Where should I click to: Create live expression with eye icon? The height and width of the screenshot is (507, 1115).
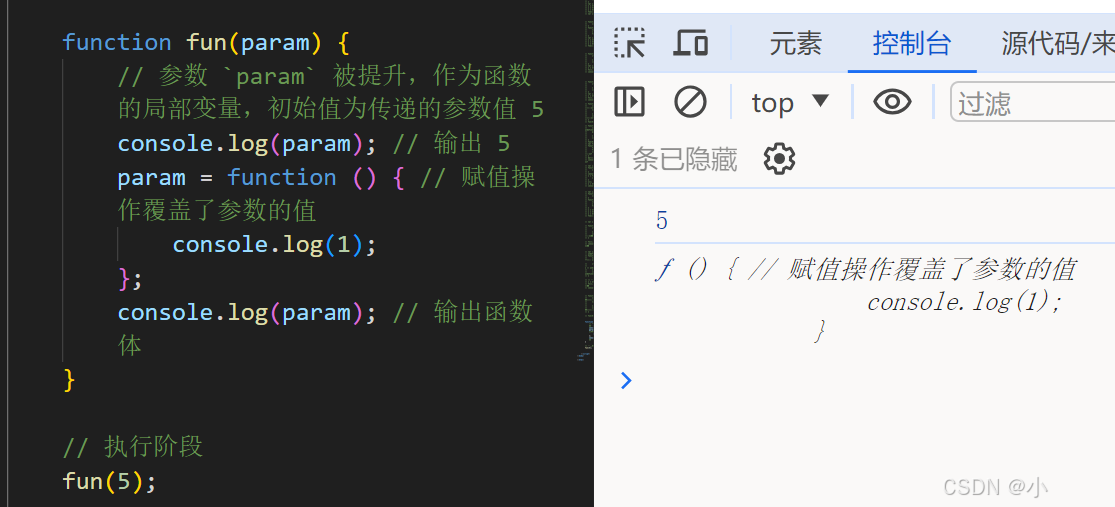pos(892,102)
